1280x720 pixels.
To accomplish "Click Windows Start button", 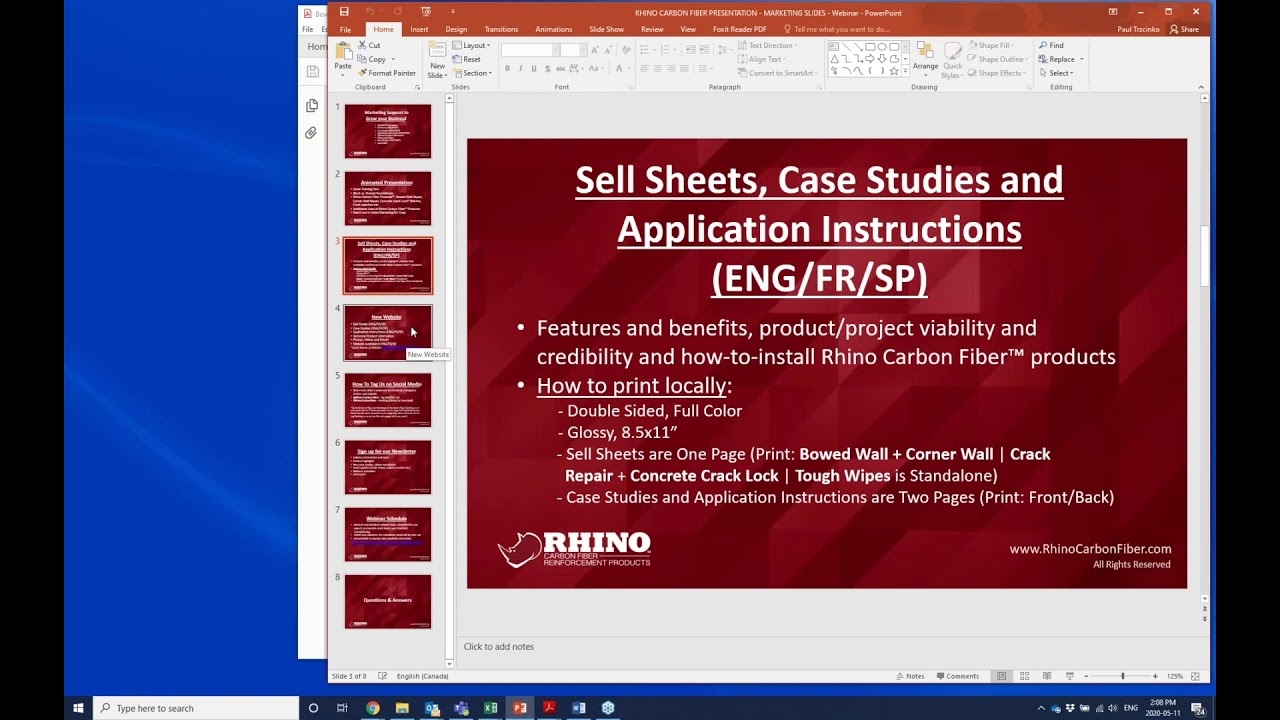I will tap(78, 708).
